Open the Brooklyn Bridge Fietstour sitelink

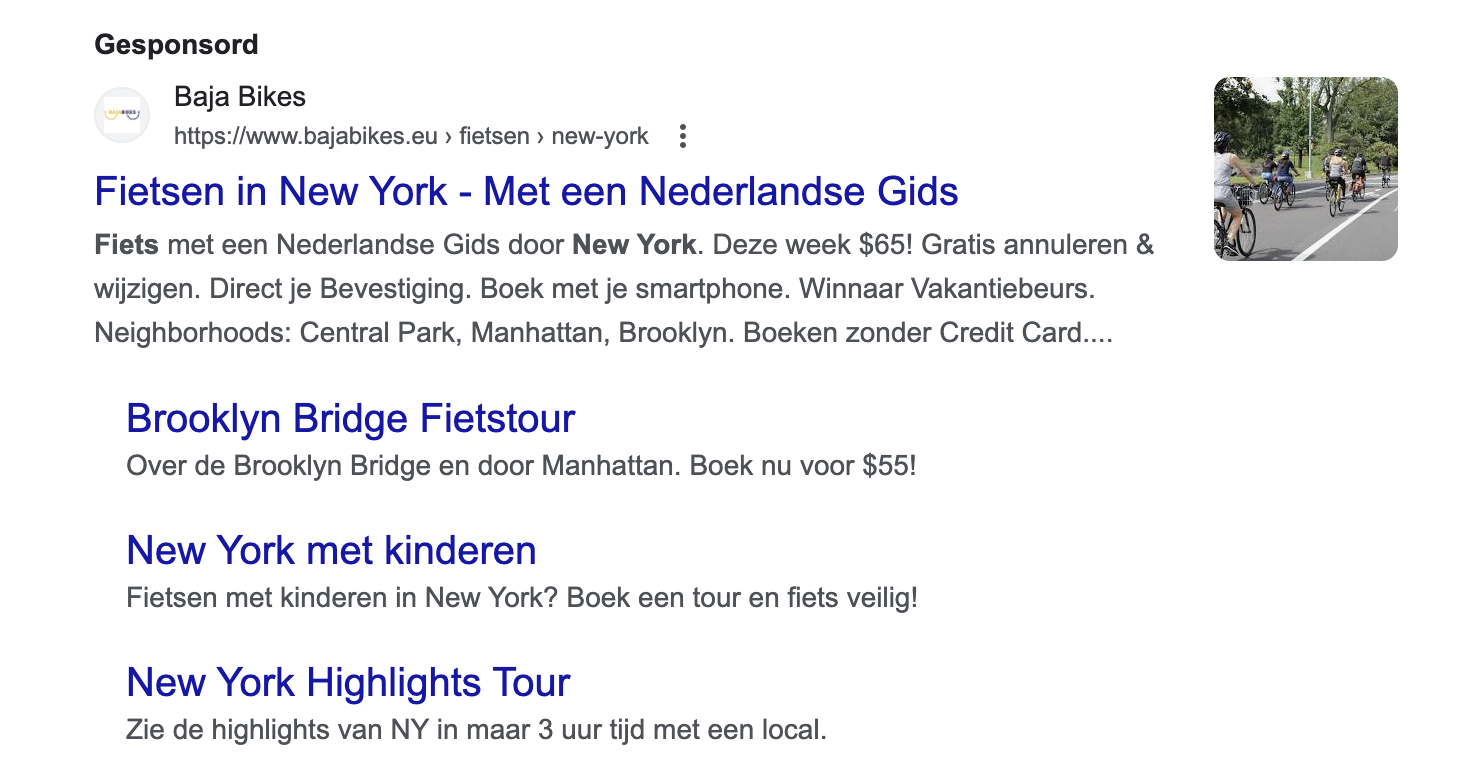[x=350, y=418]
